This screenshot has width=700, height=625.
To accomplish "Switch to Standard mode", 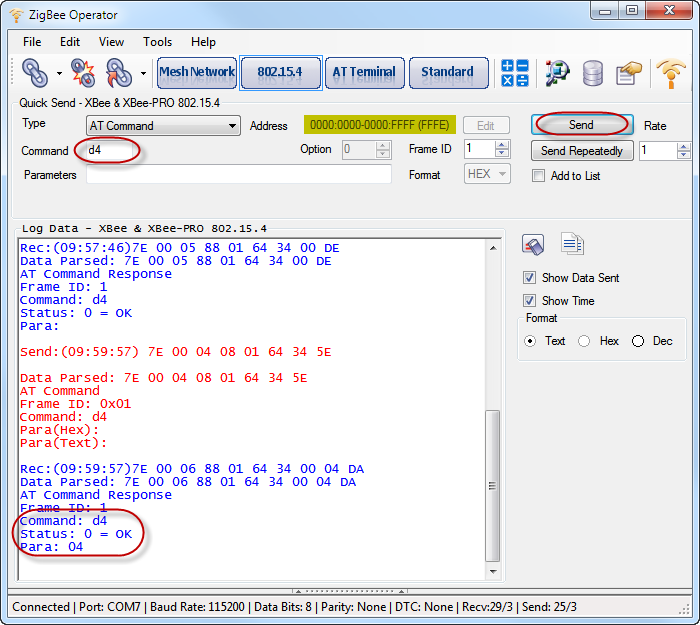I will [448, 72].
